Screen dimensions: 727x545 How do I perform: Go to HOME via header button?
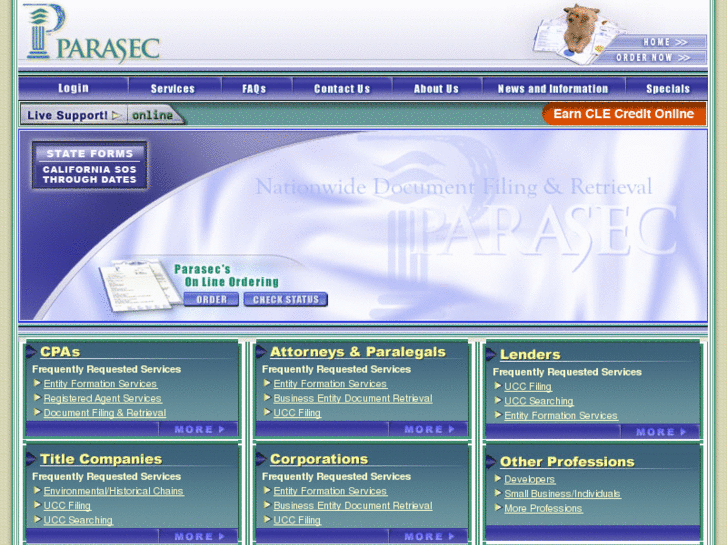[664, 42]
